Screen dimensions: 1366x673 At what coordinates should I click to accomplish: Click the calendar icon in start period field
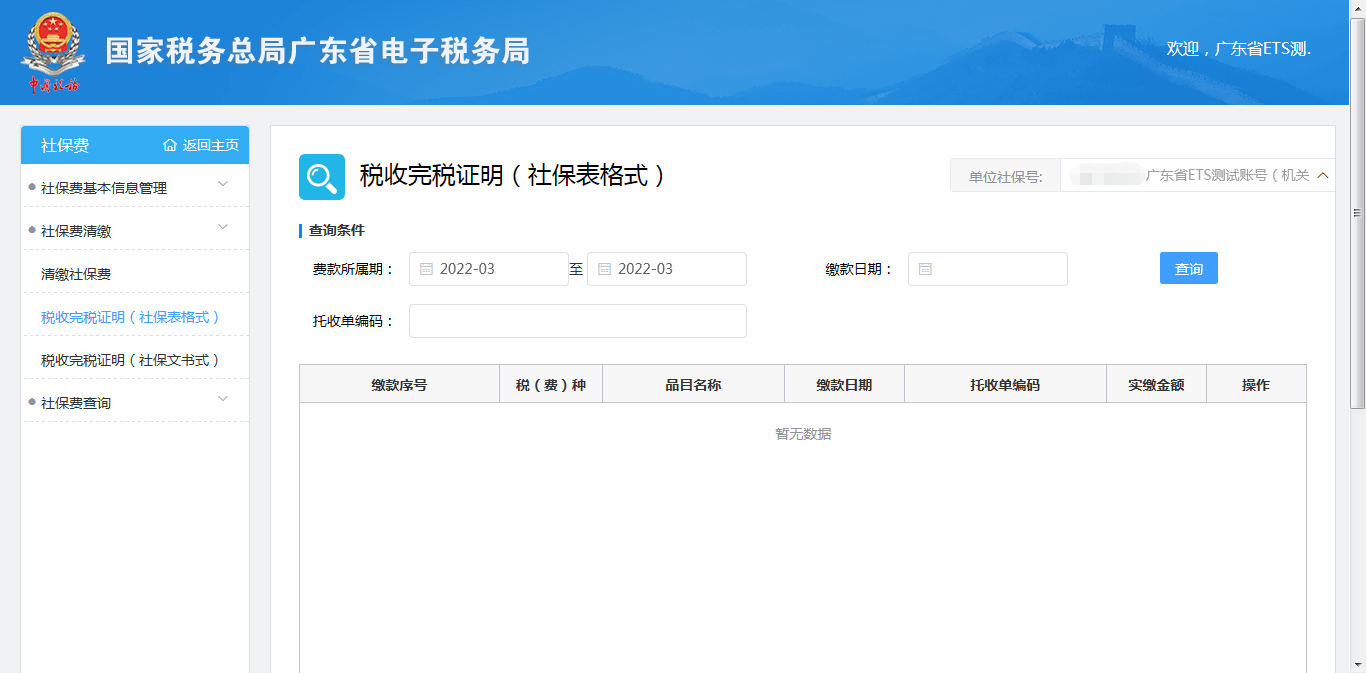pyautogui.click(x=426, y=269)
